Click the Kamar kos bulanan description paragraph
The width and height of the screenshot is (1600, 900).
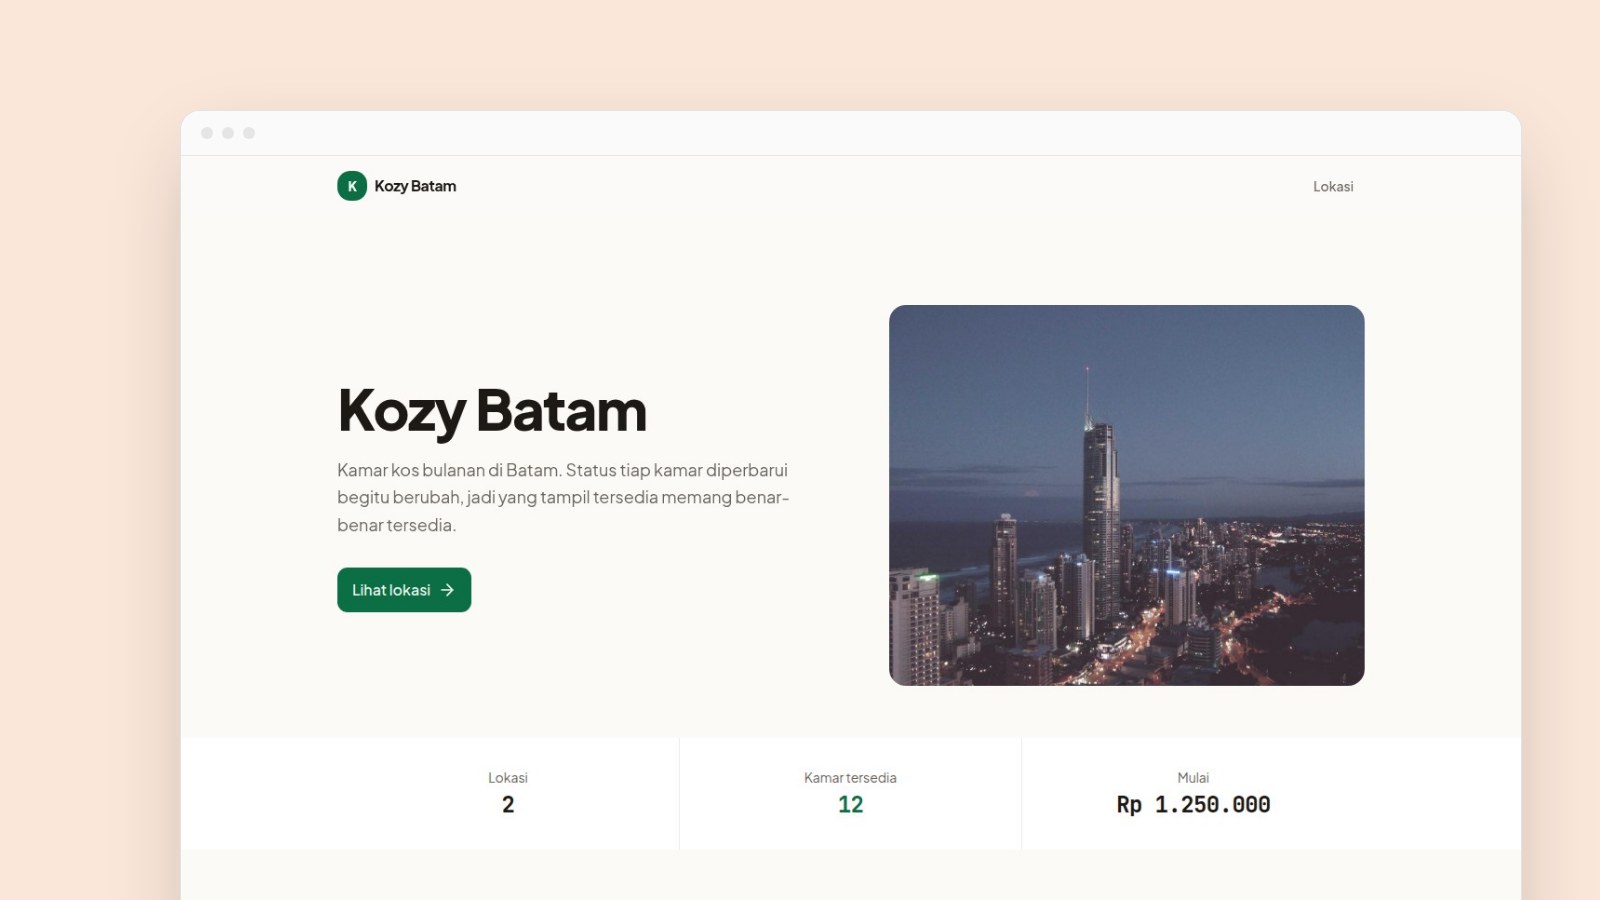[x=563, y=497]
